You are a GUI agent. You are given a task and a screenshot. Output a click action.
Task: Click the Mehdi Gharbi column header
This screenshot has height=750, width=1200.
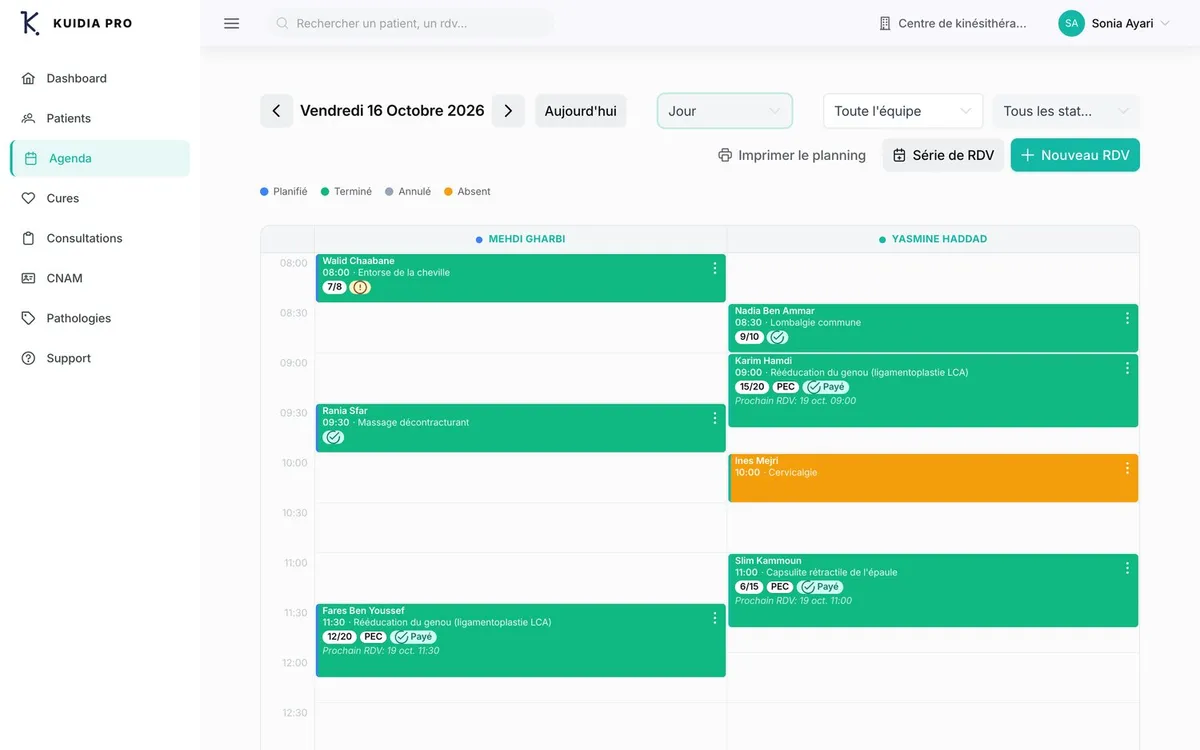pyautogui.click(x=520, y=239)
